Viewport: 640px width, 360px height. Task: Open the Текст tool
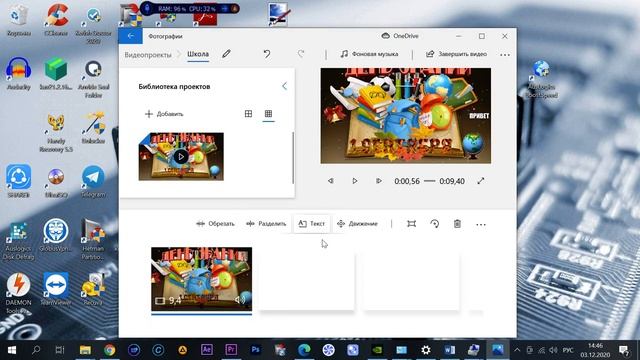coord(312,224)
